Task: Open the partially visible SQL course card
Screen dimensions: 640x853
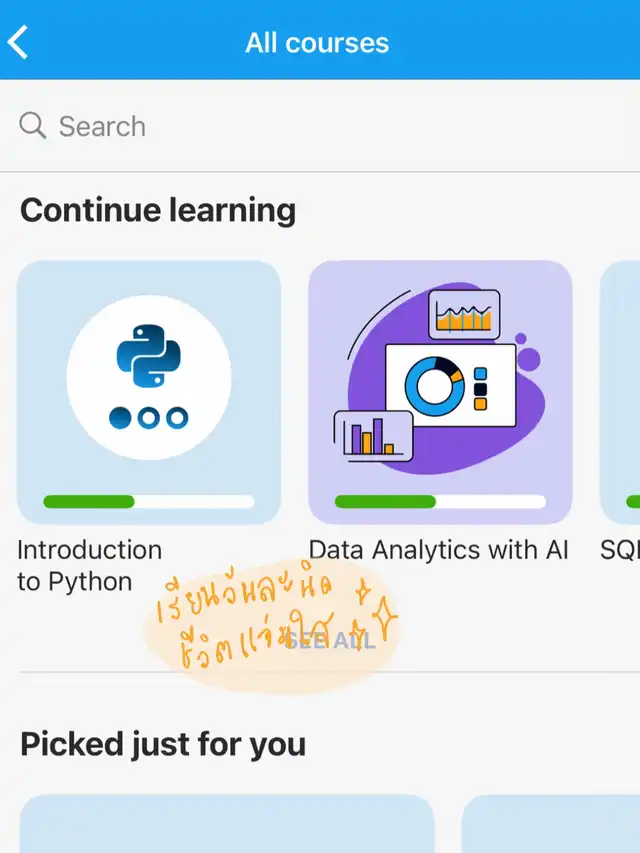Action: pyautogui.click(x=620, y=392)
